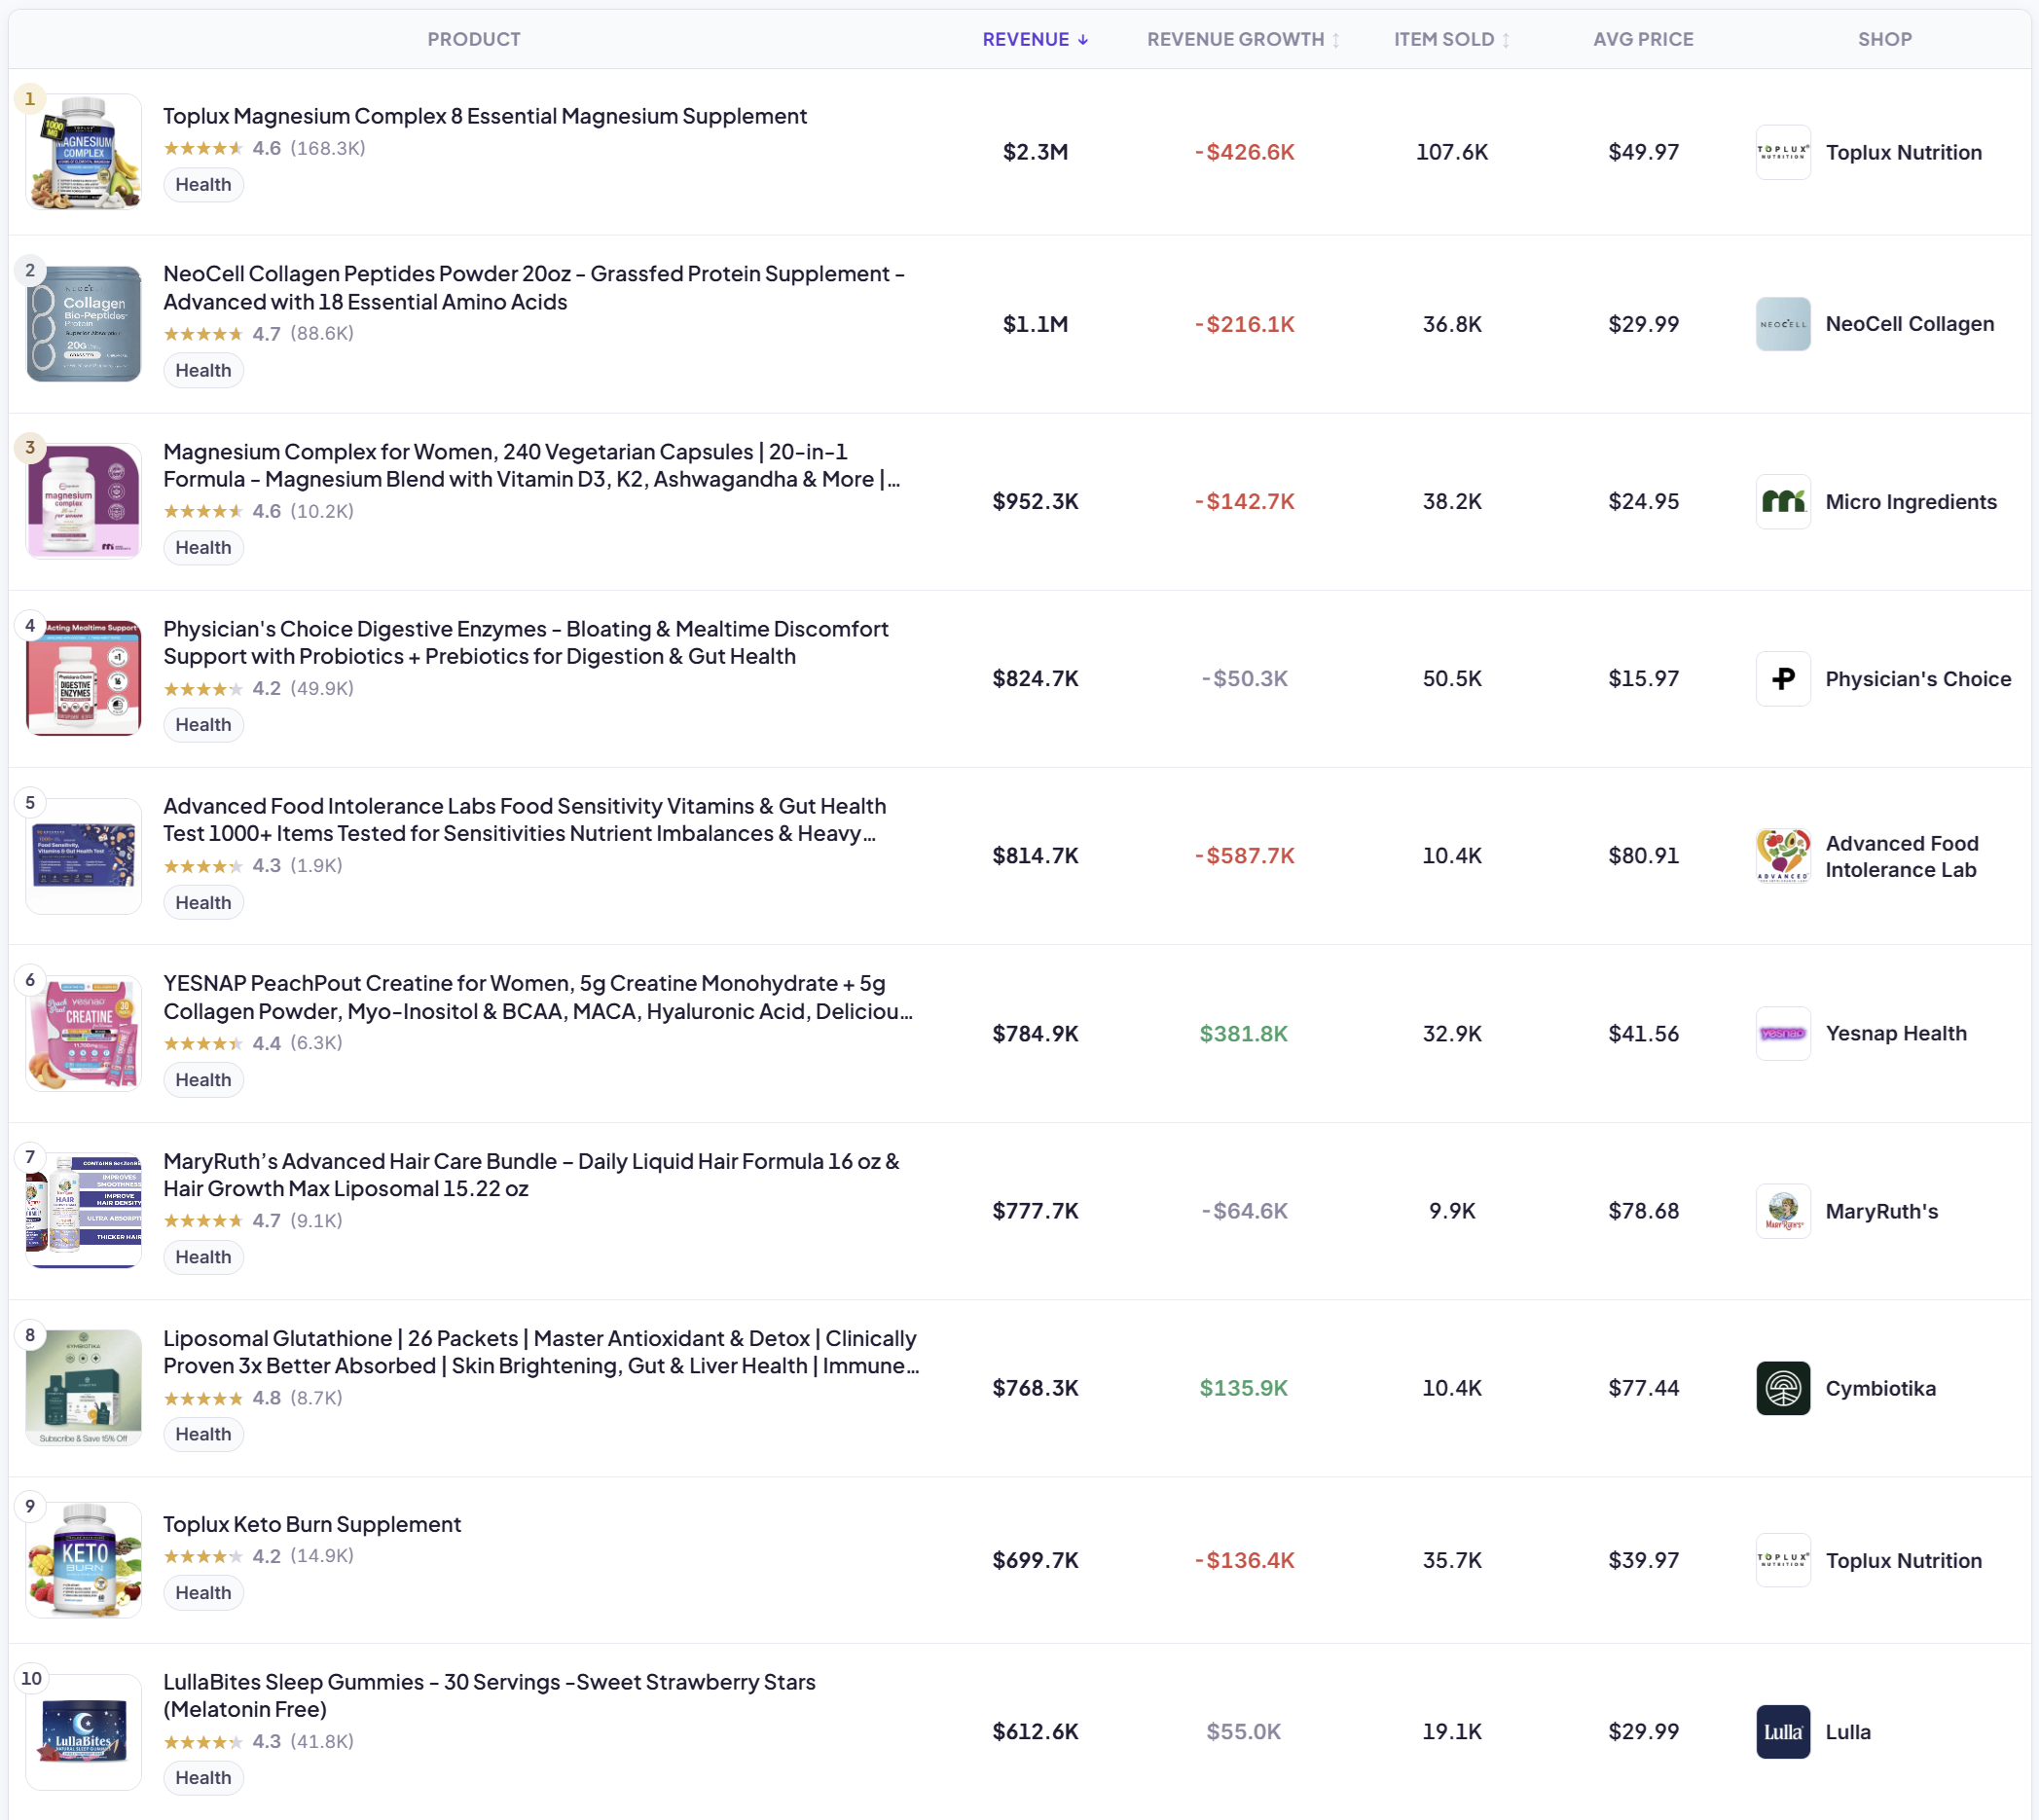Click the Cymbiotika shop logo

coord(1783,1388)
